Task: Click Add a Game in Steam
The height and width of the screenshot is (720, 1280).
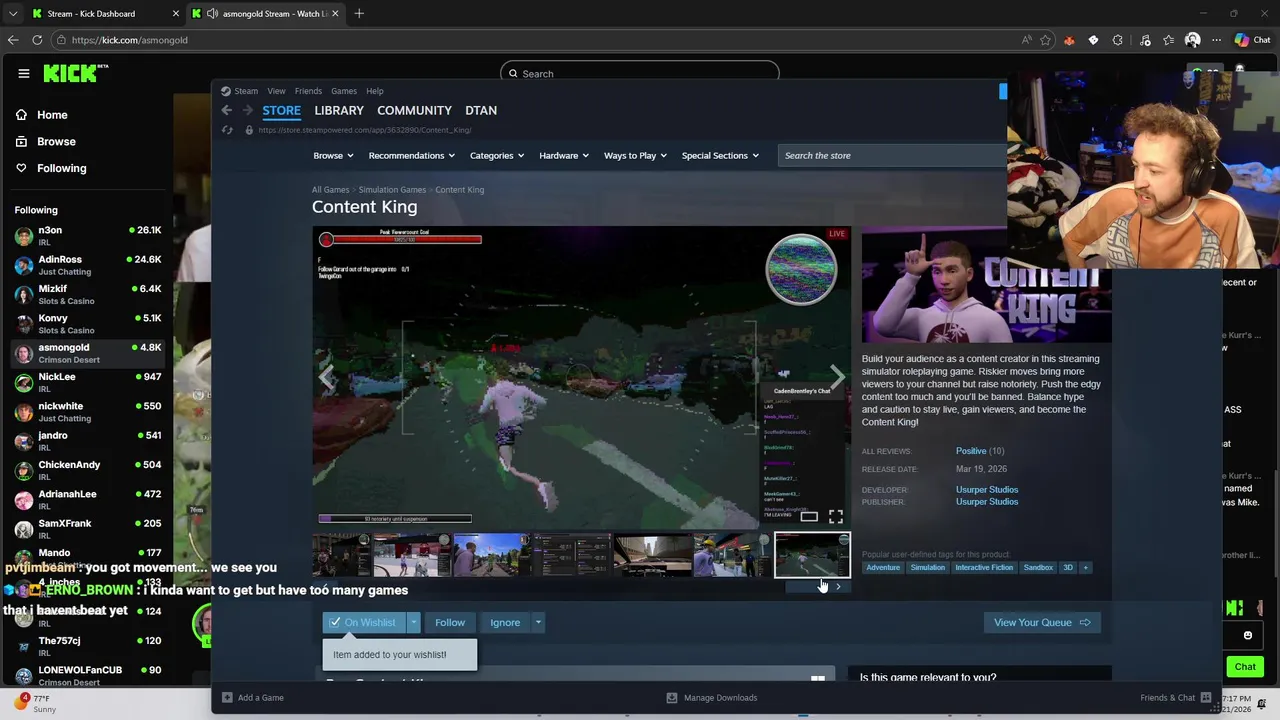Action: pos(252,697)
